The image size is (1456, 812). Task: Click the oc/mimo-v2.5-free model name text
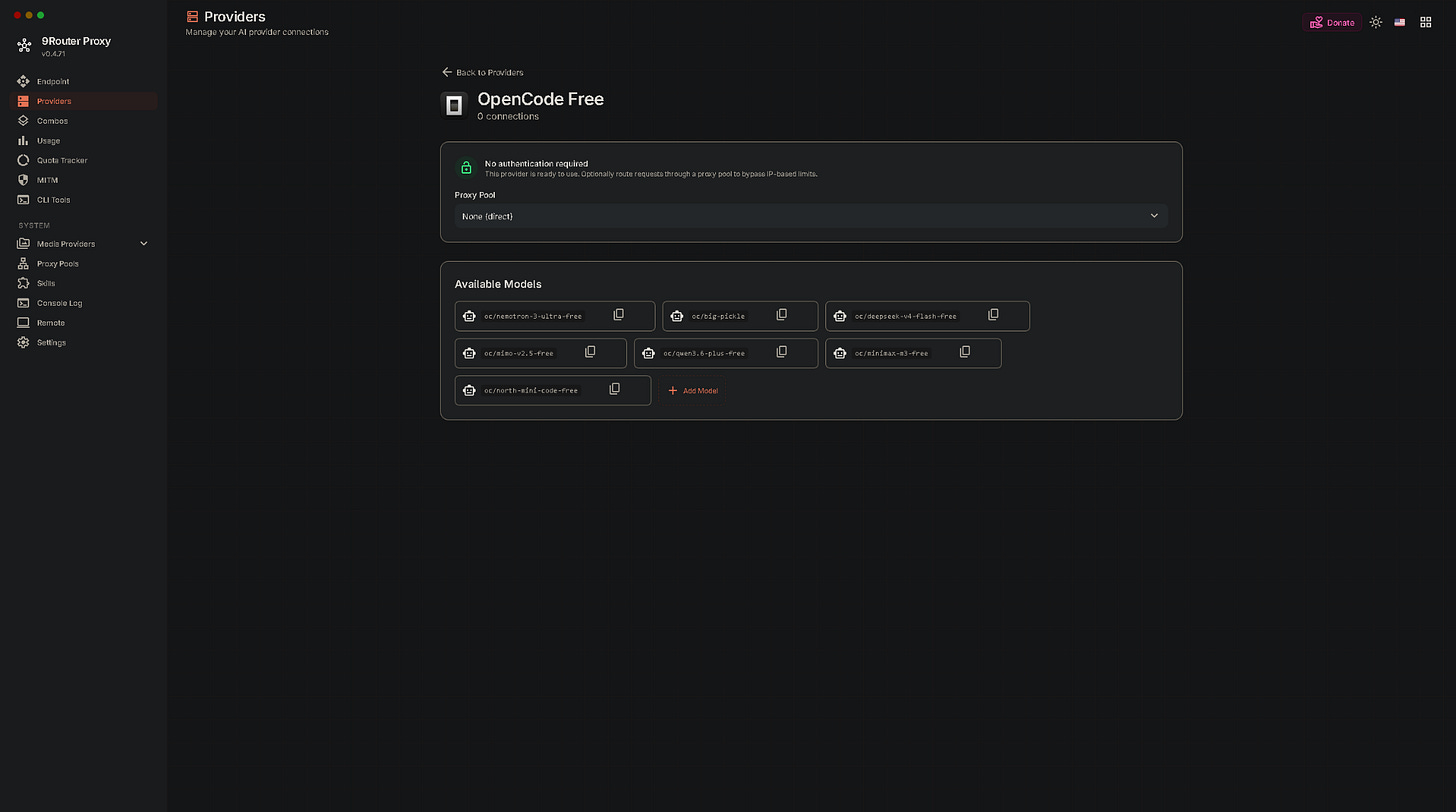pyautogui.click(x=519, y=353)
